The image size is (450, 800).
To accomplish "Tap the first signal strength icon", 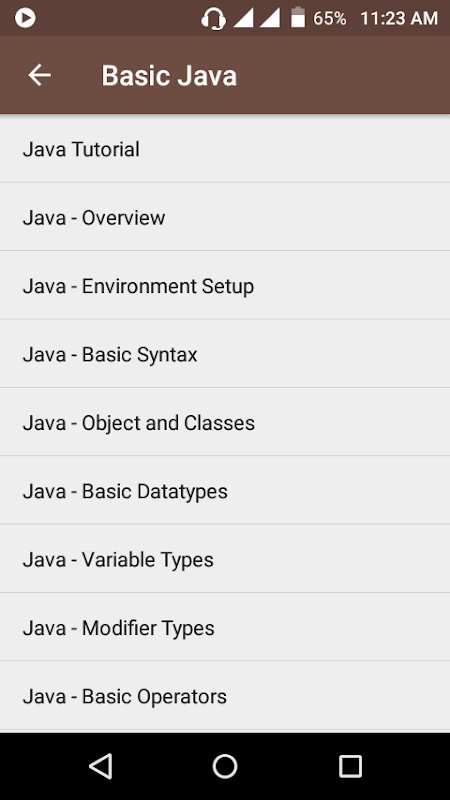I will click(x=243, y=18).
